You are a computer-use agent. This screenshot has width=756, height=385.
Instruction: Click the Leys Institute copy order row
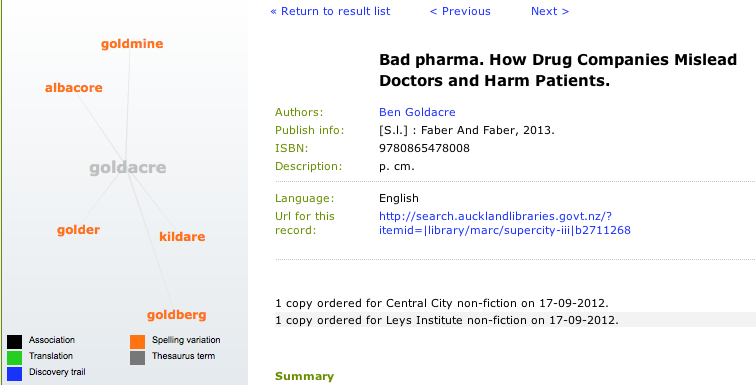[515, 319]
